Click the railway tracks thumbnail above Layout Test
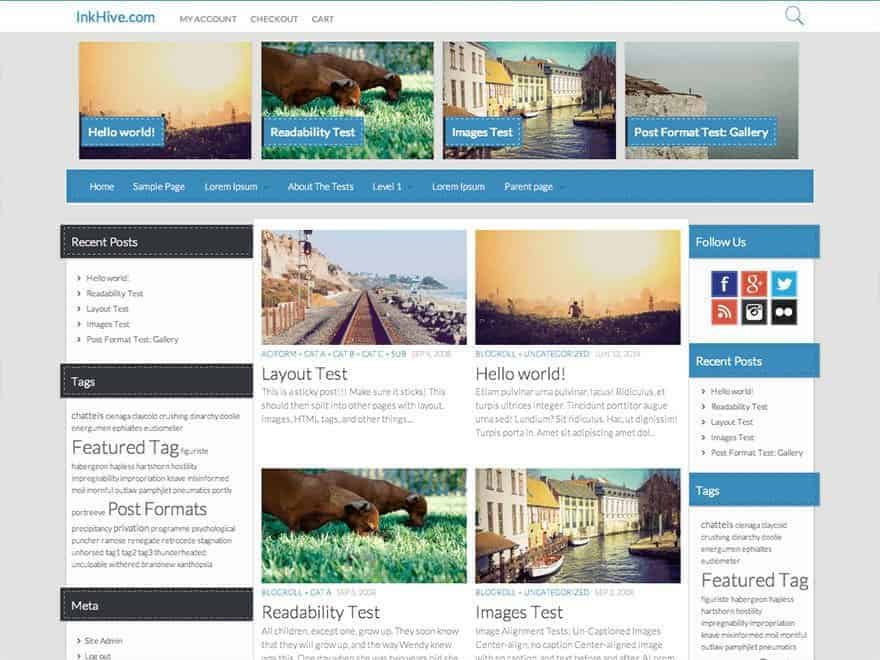The image size is (880, 660). click(x=364, y=287)
